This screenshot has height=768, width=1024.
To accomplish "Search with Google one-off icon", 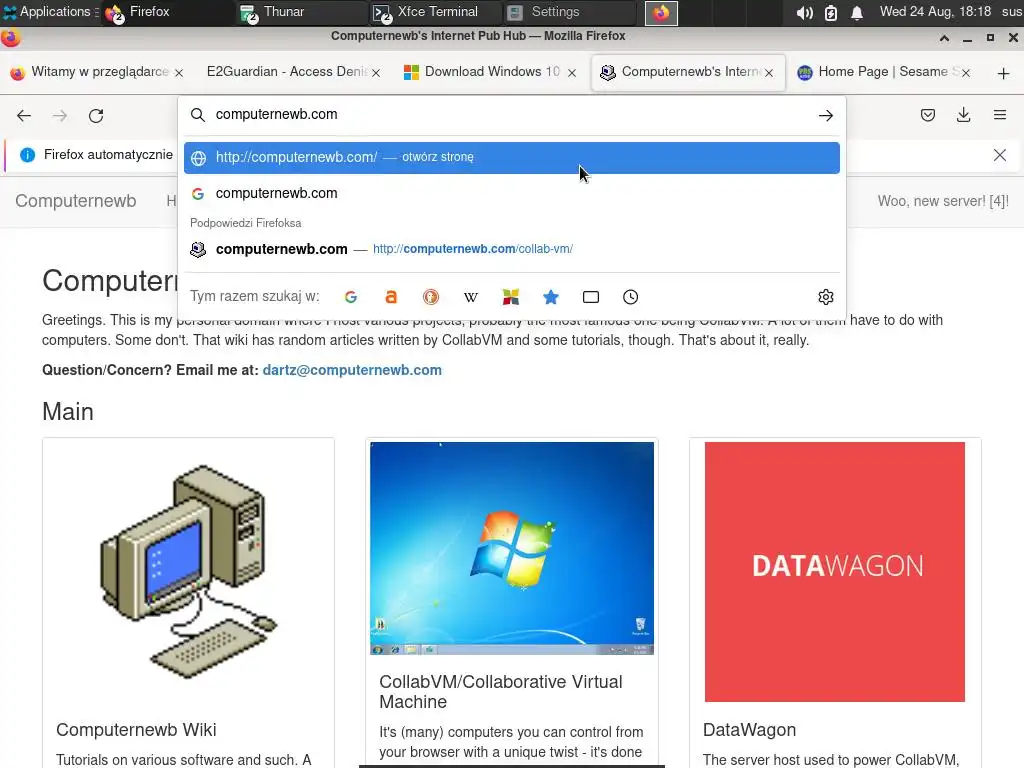I will [351, 297].
